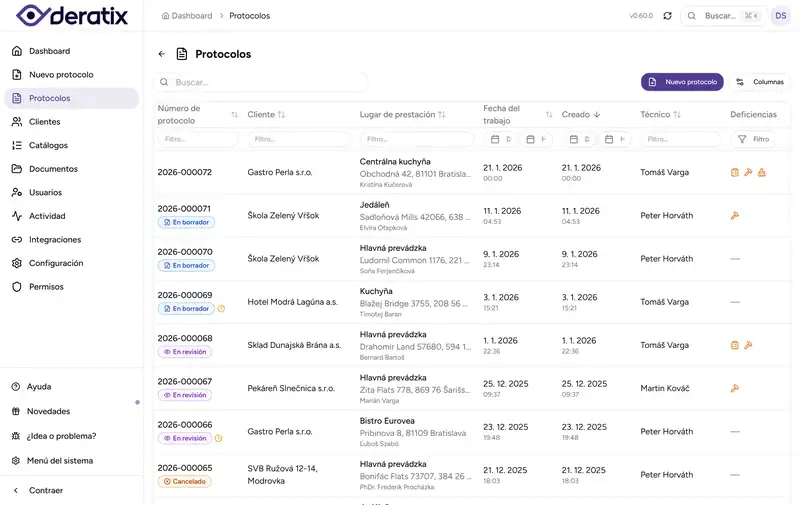
Task: Toggle column visibility with Columnas button
Action: pyautogui.click(x=761, y=82)
